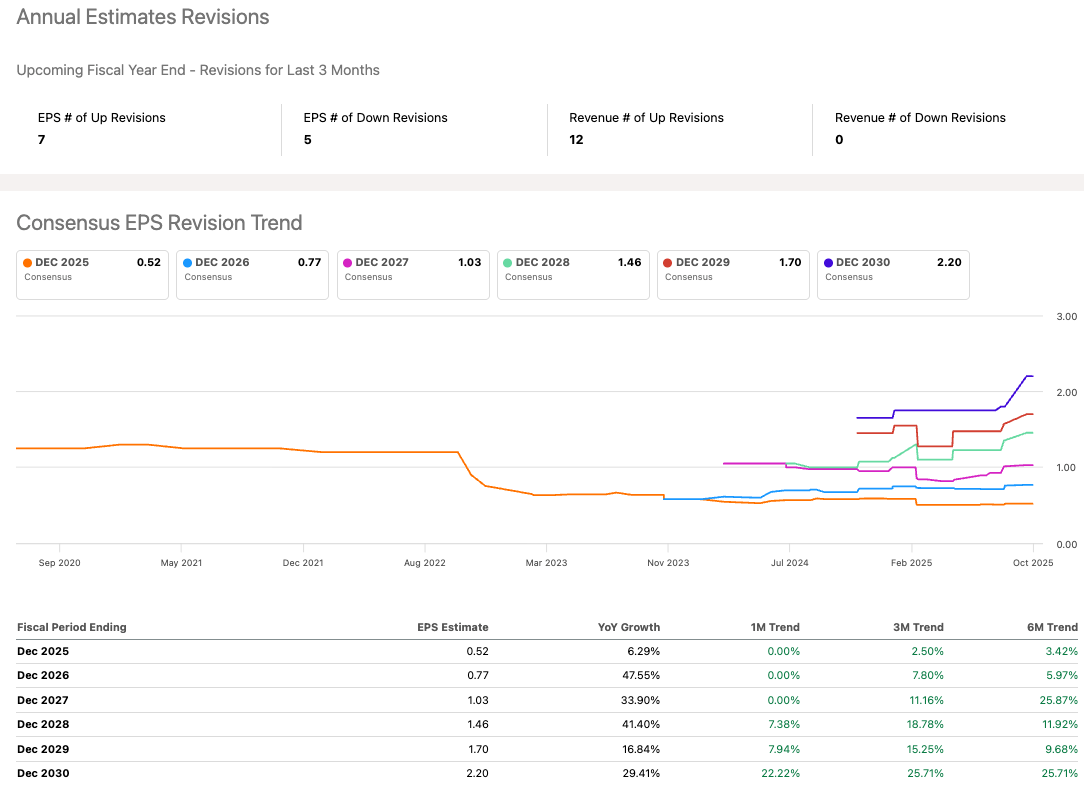The image size is (1084, 790).
Task: Click the DEC 2026 consensus value 0.77
Action: pyautogui.click(x=310, y=262)
